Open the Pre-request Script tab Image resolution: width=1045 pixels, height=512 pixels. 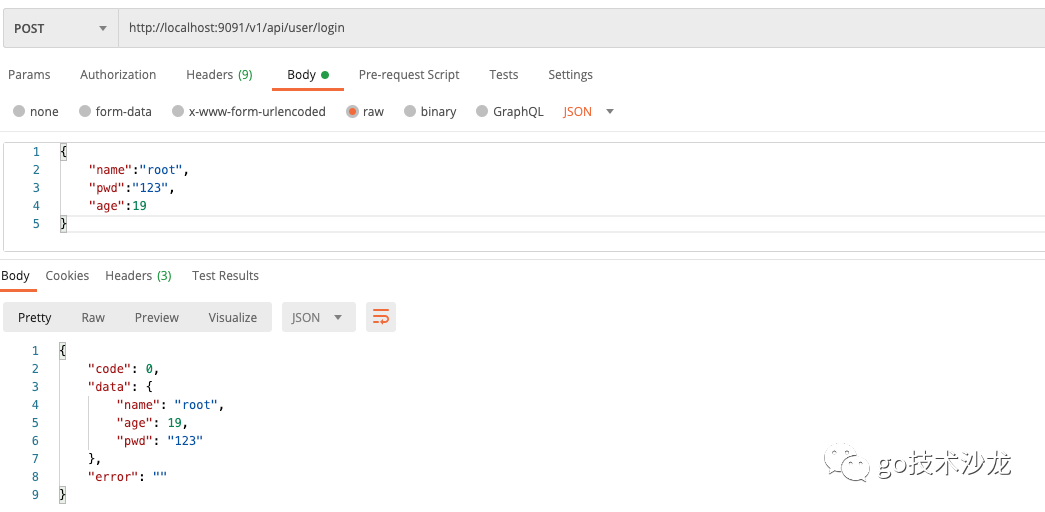coord(409,75)
